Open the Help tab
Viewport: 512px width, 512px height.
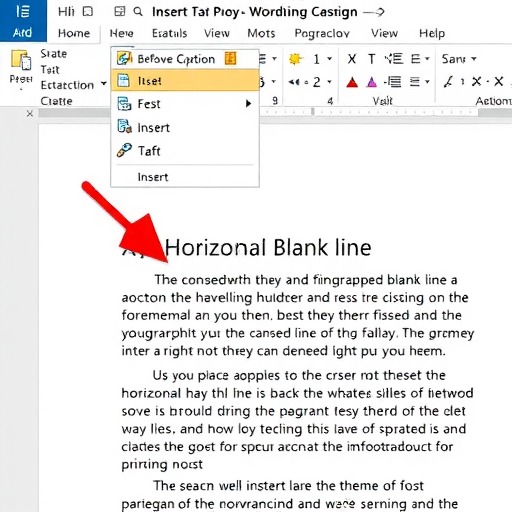(x=432, y=33)
